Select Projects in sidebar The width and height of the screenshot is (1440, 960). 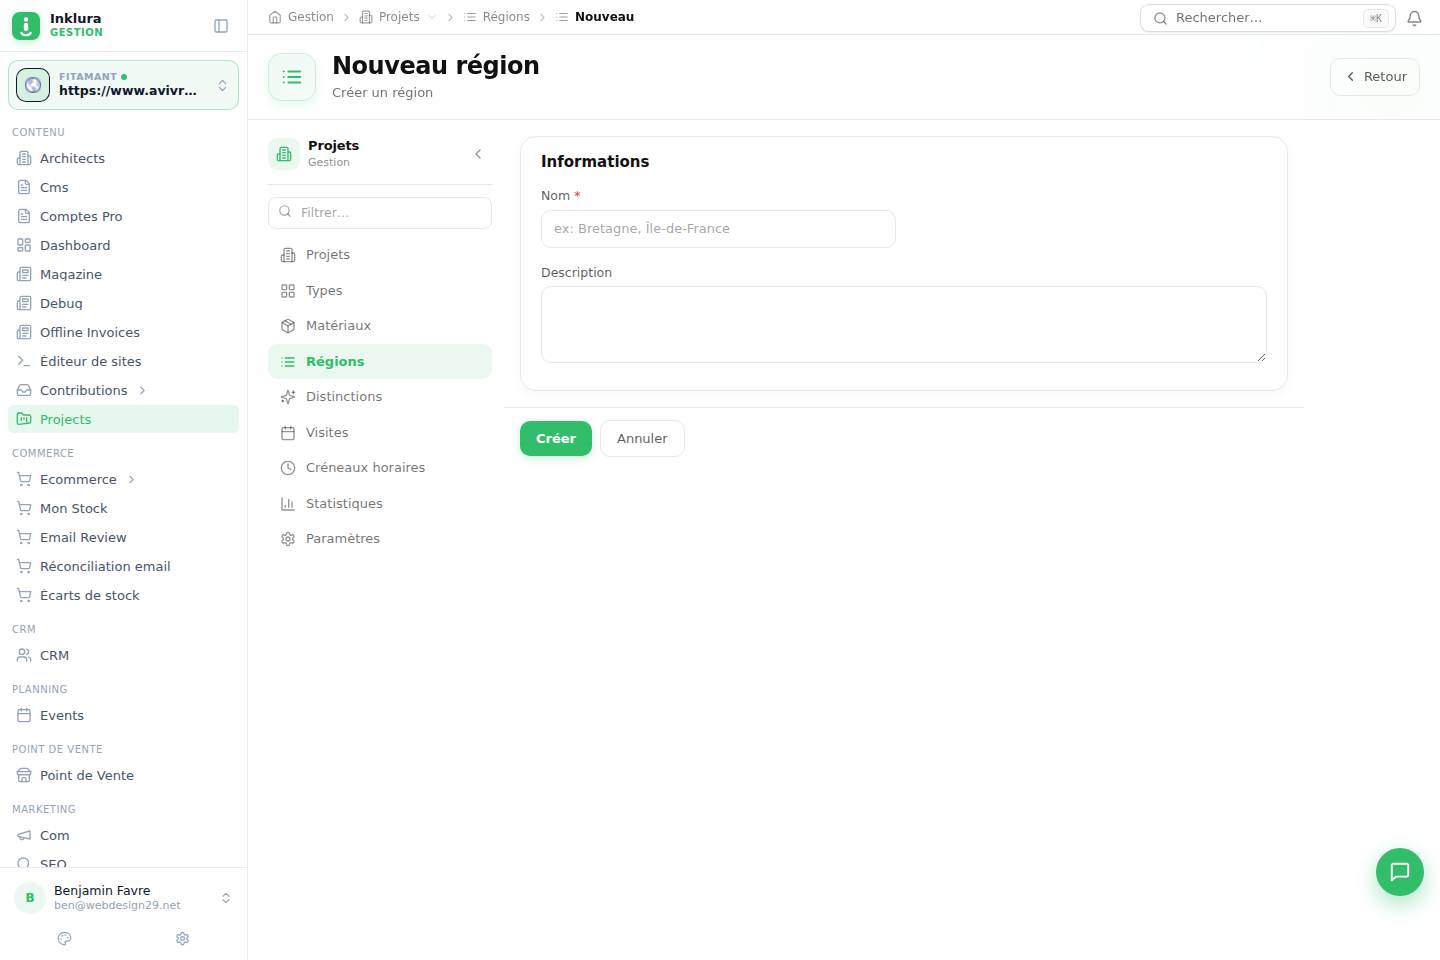pos(124,420)
